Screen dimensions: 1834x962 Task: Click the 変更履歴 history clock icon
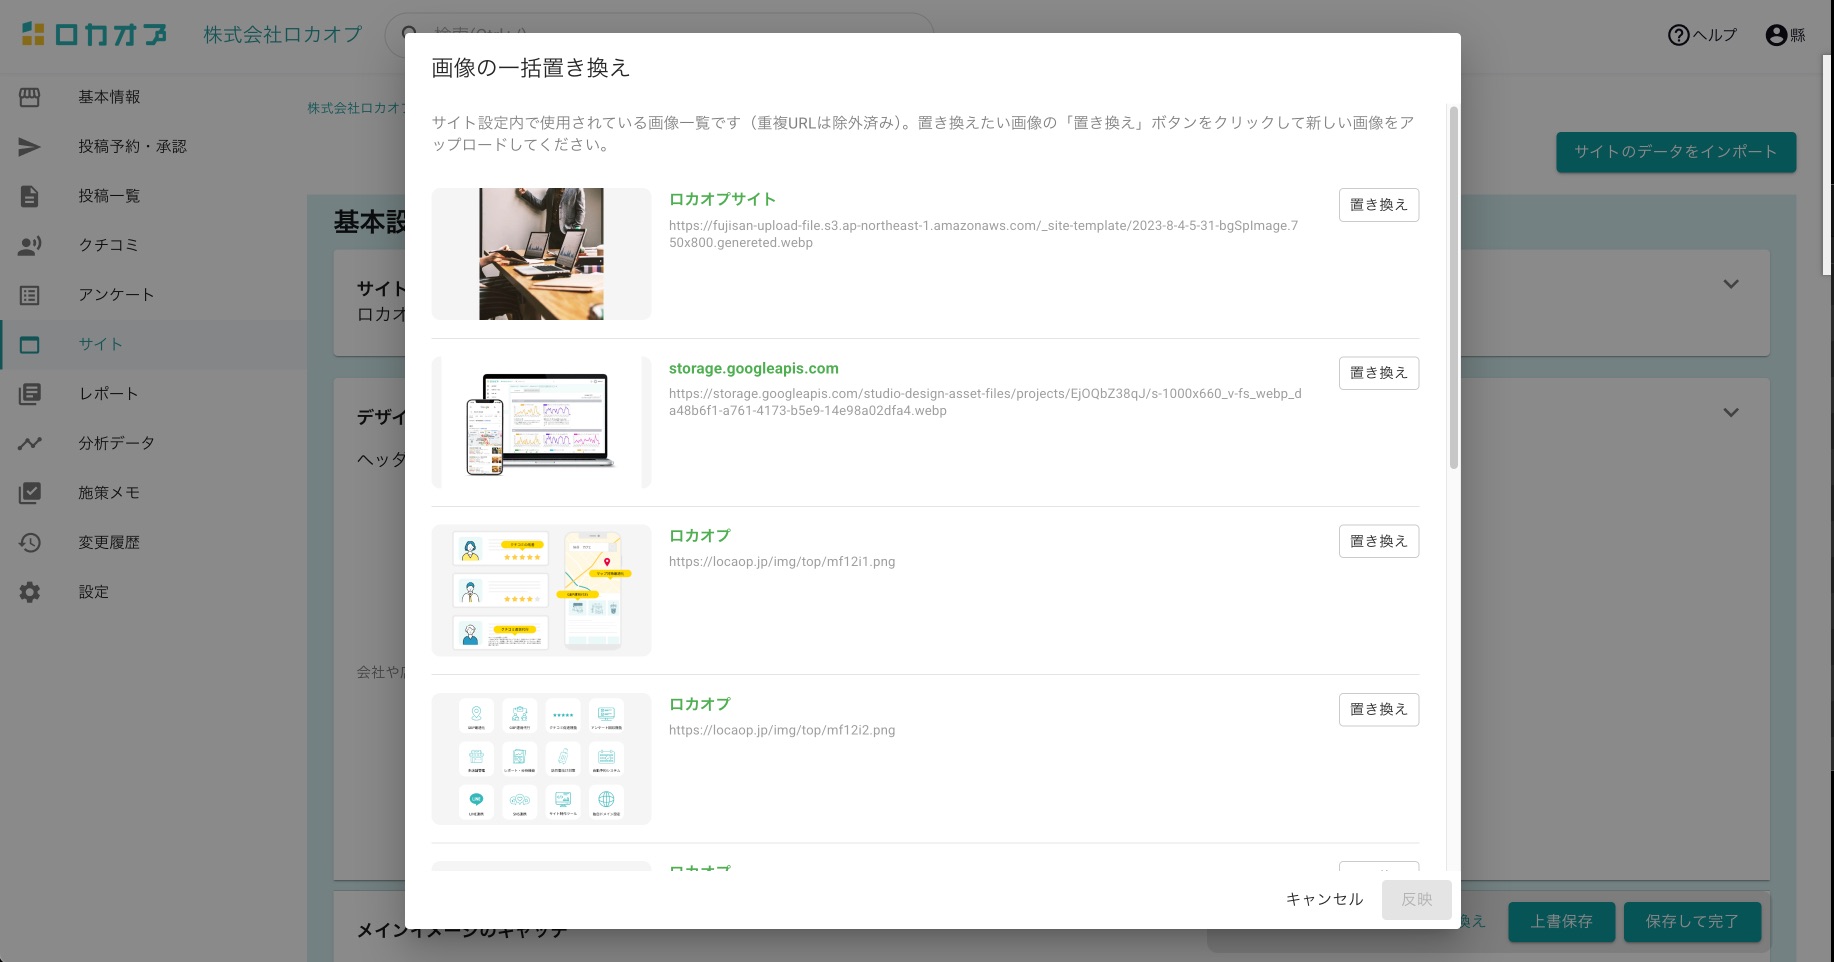[30, 543]
